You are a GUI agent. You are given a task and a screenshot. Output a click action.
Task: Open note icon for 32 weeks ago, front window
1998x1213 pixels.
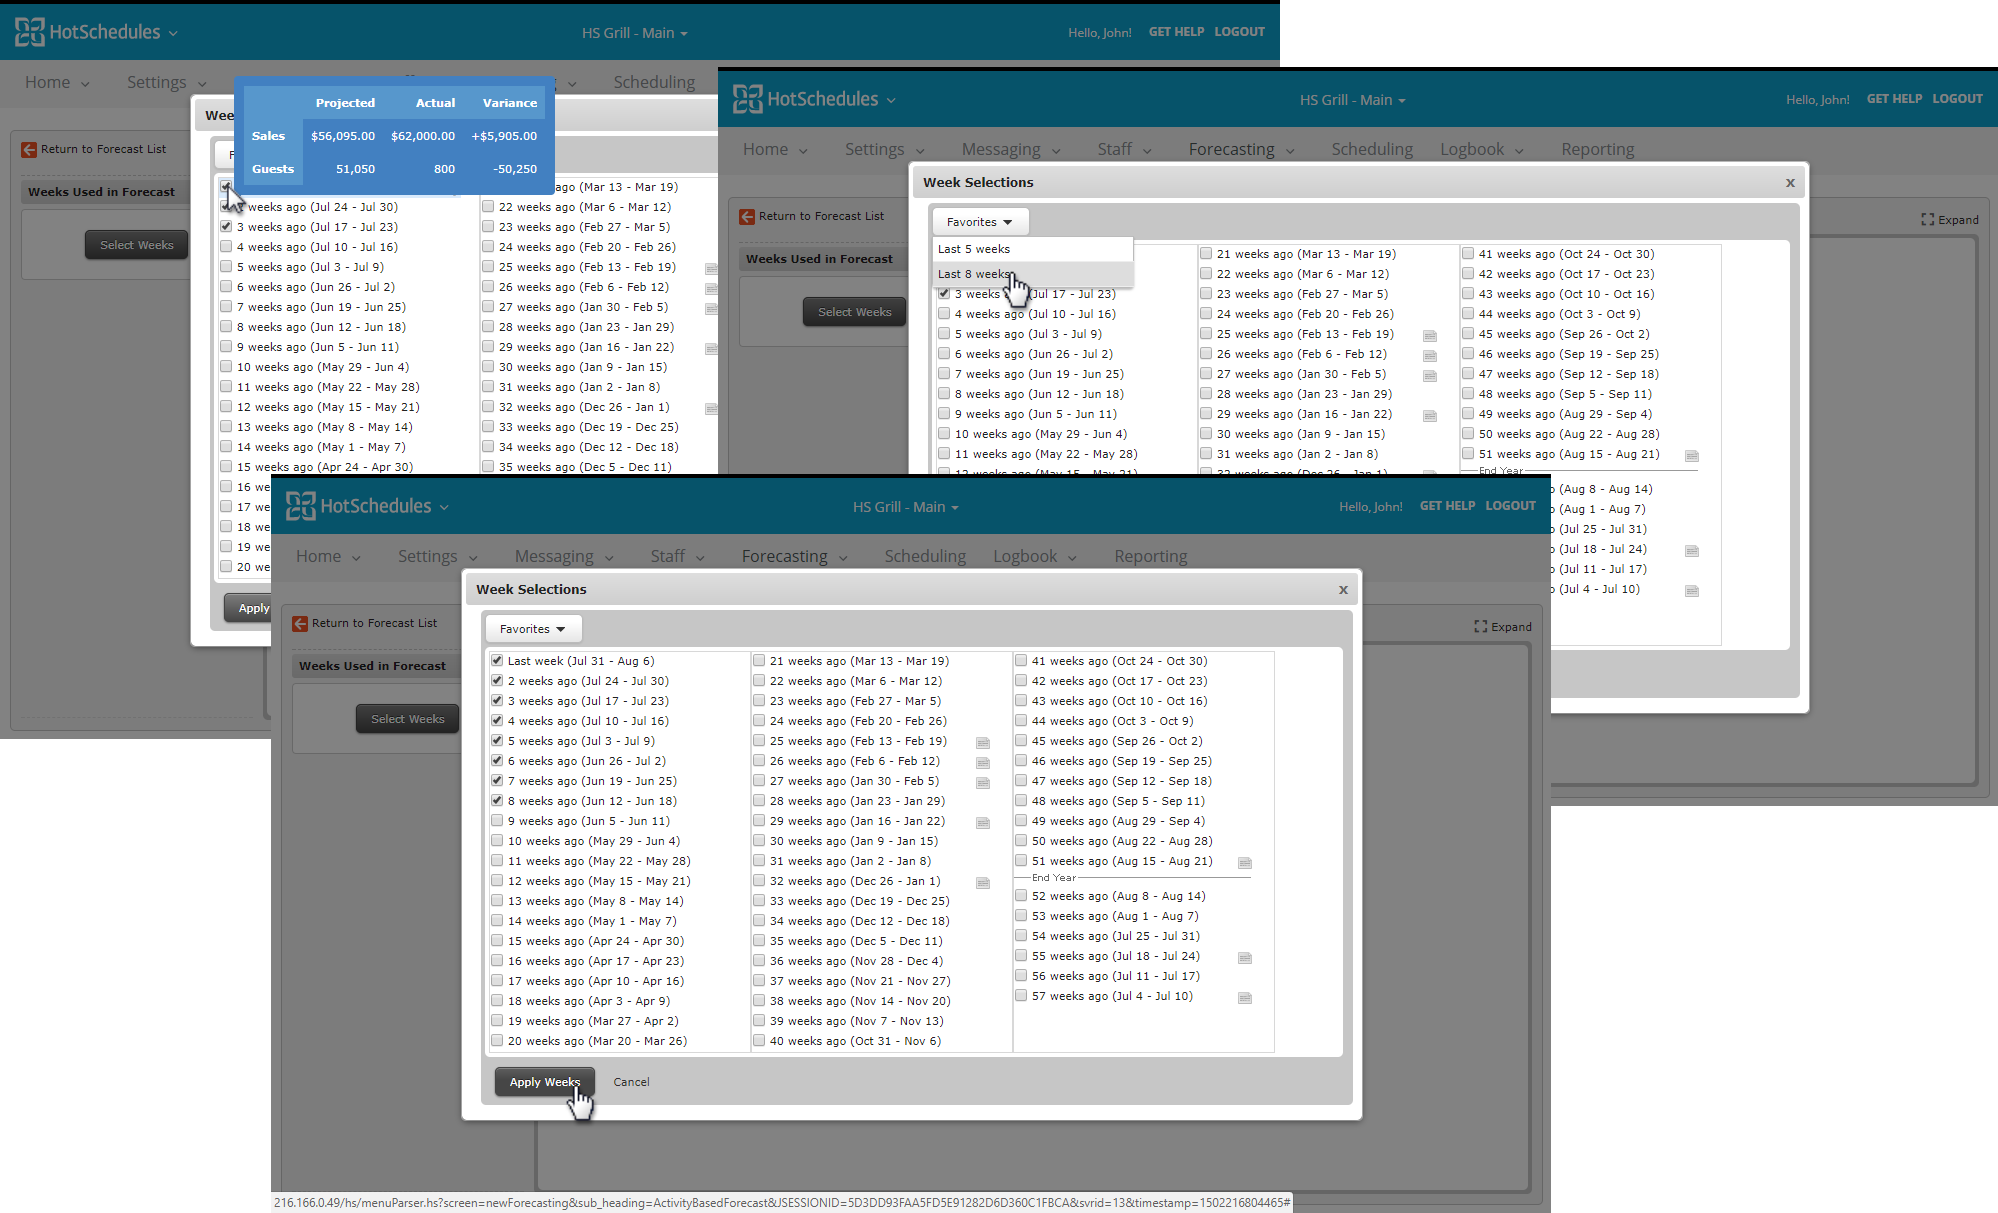pyautogui.click(x=983, y=882)
